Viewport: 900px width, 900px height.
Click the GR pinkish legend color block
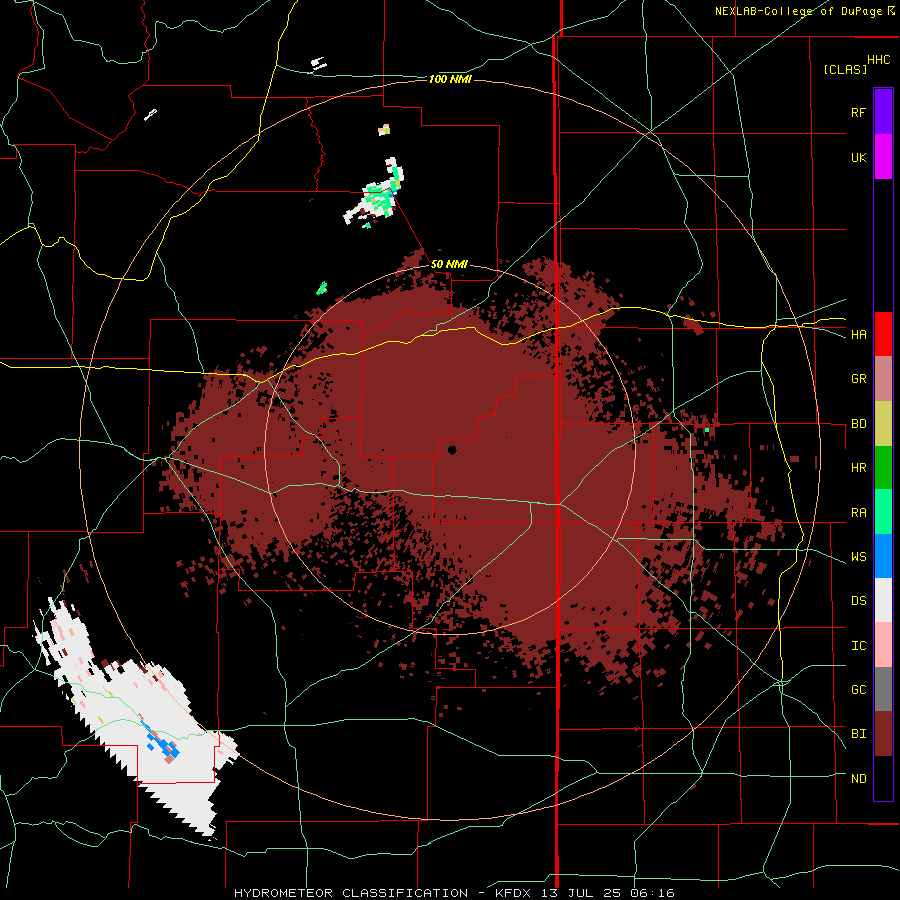883,379
